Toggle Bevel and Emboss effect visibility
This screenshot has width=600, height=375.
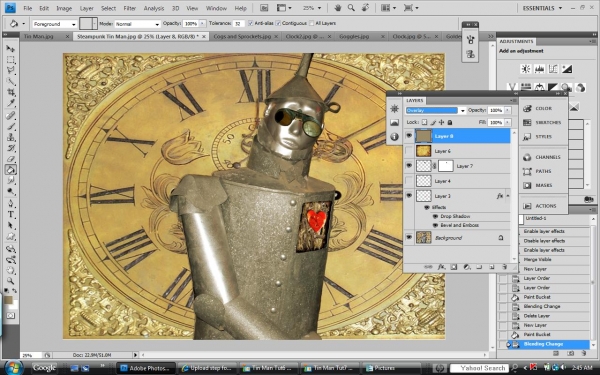click(435, 225)
